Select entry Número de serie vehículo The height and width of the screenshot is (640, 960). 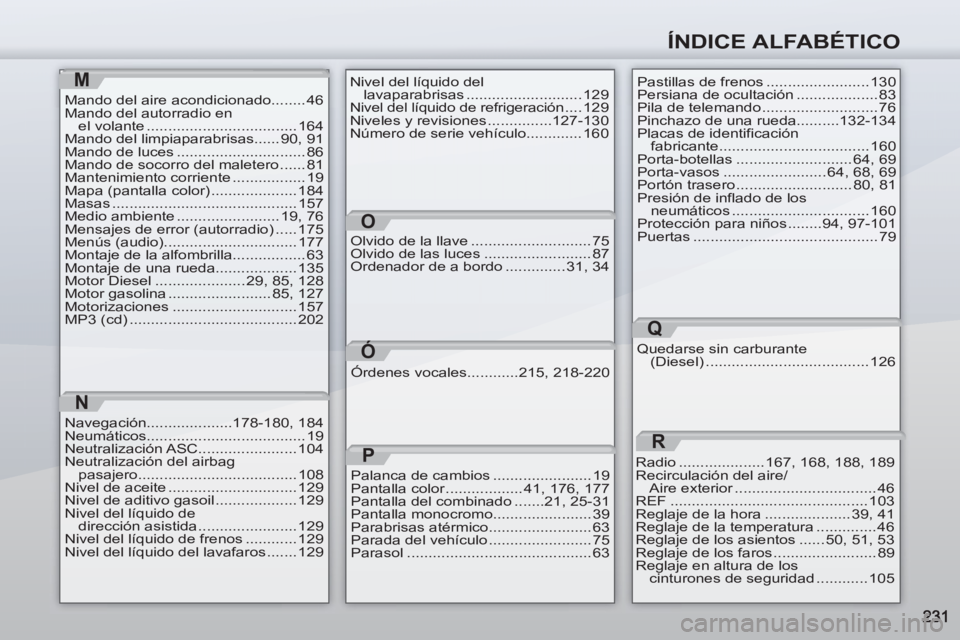click(x=479, y=134)
